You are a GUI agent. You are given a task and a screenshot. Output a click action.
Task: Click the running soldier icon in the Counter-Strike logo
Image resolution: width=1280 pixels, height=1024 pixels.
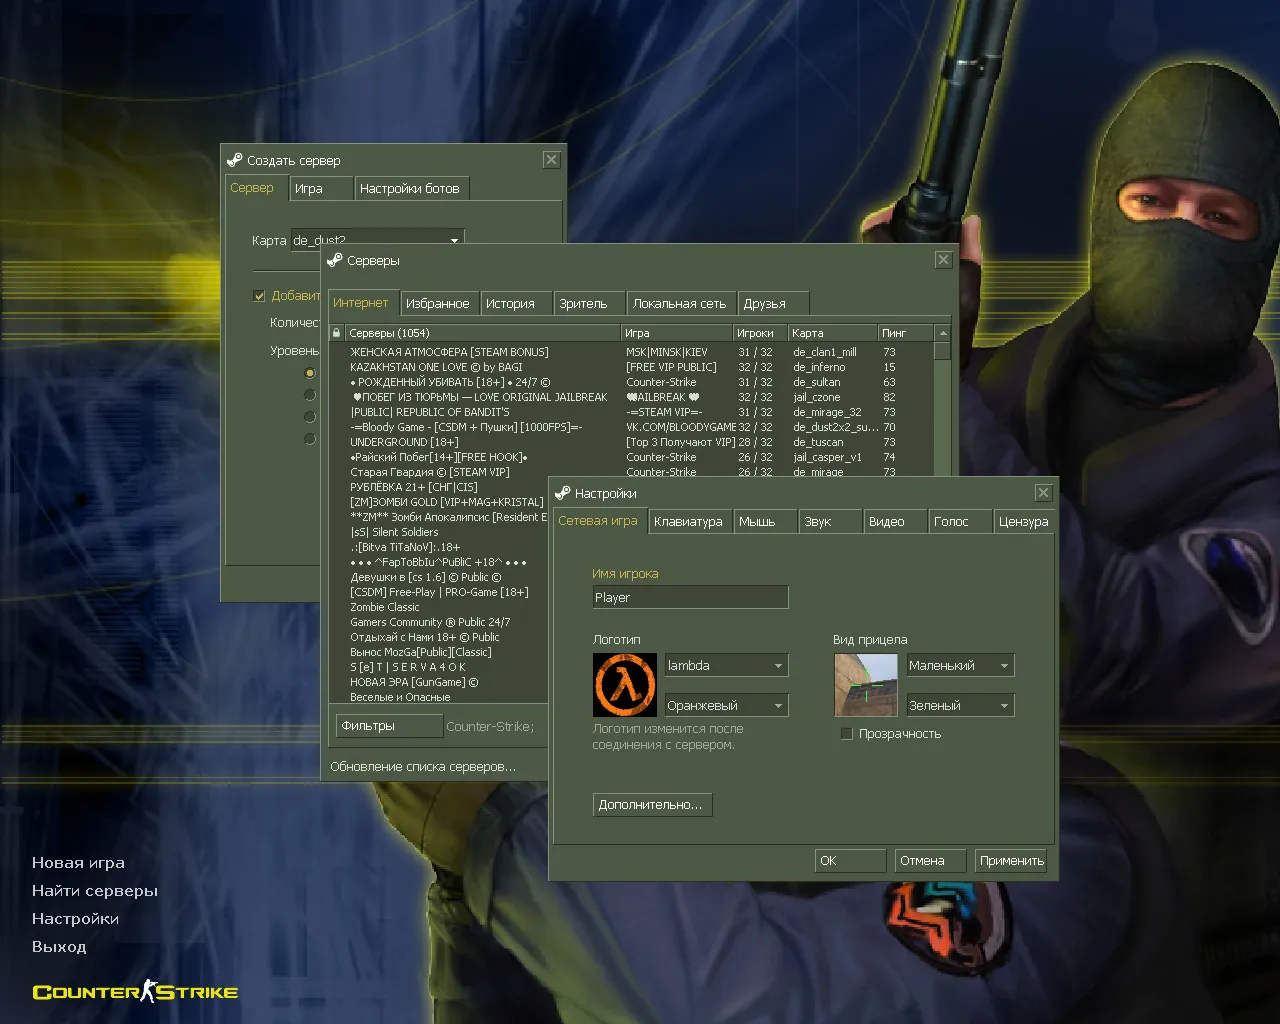tap(148, 989)
